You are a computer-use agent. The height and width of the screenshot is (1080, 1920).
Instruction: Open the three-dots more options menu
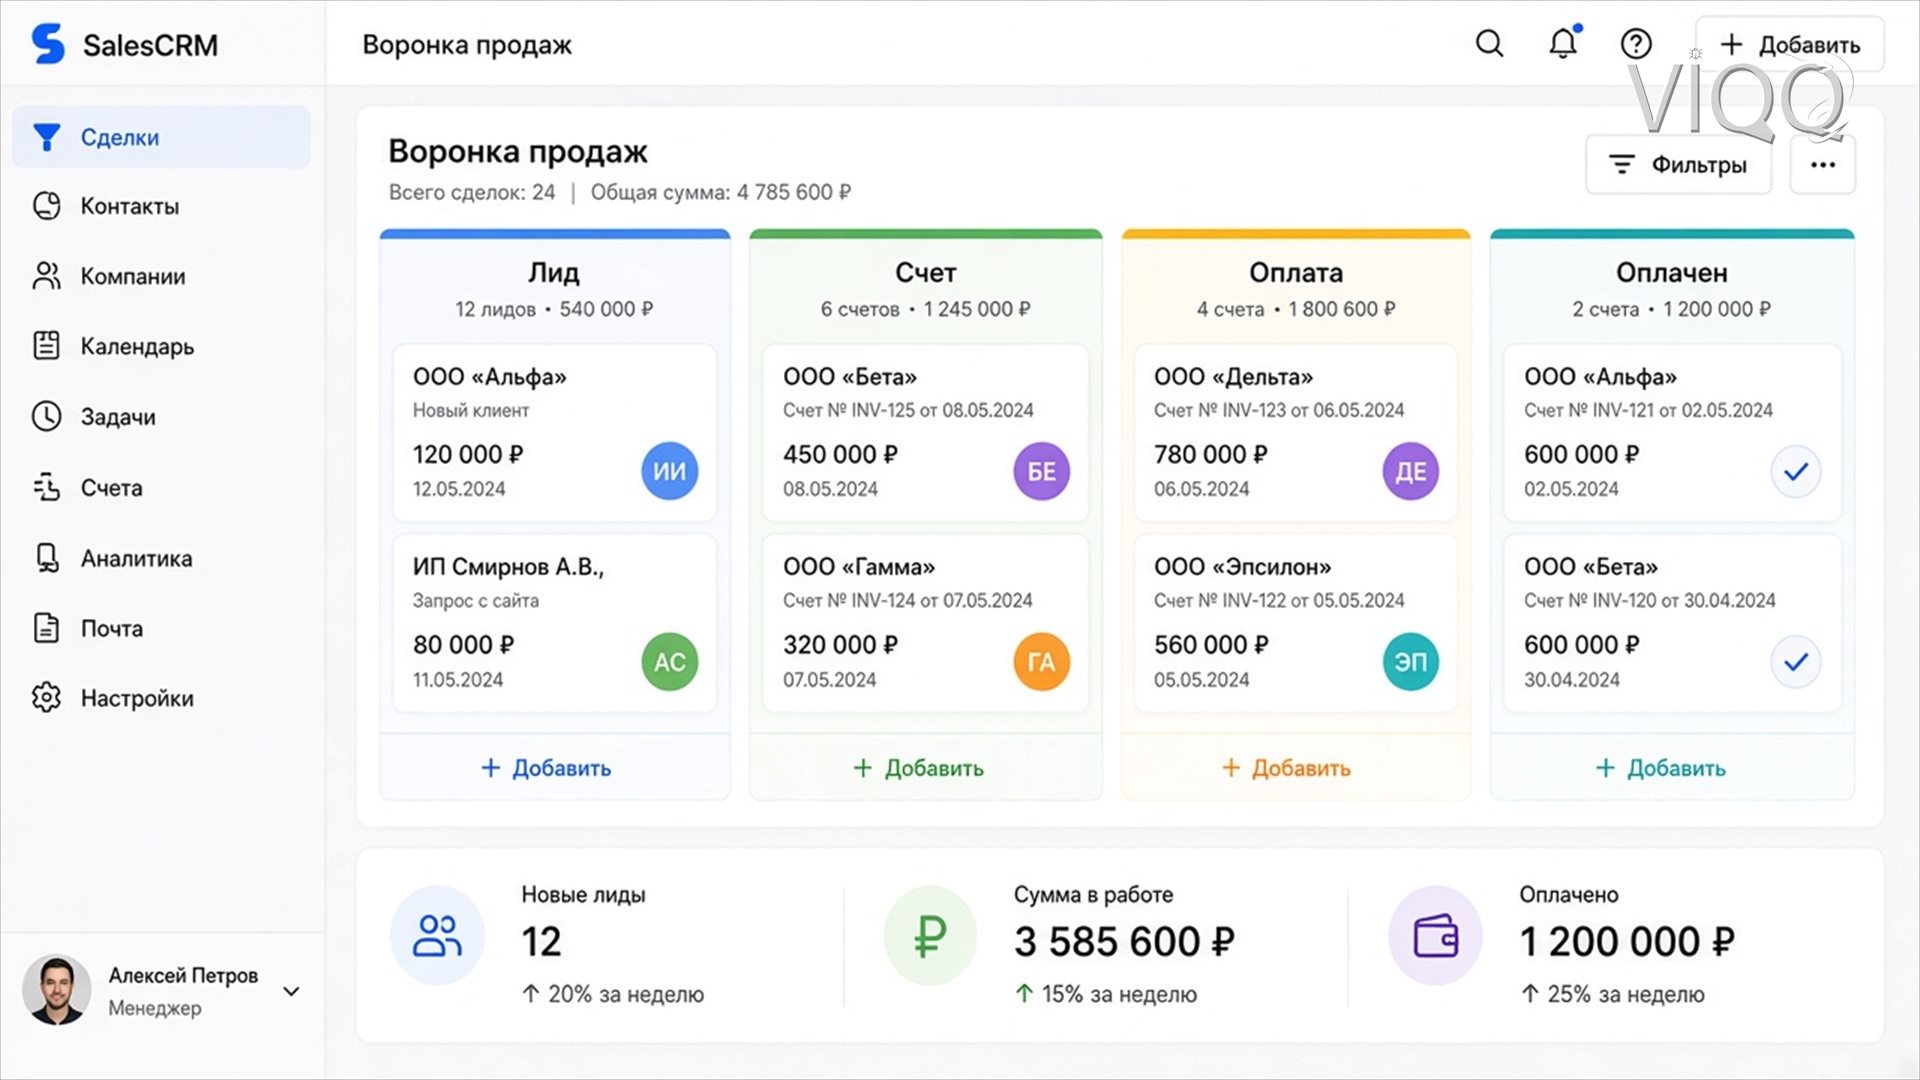(x=1822, y=165)
